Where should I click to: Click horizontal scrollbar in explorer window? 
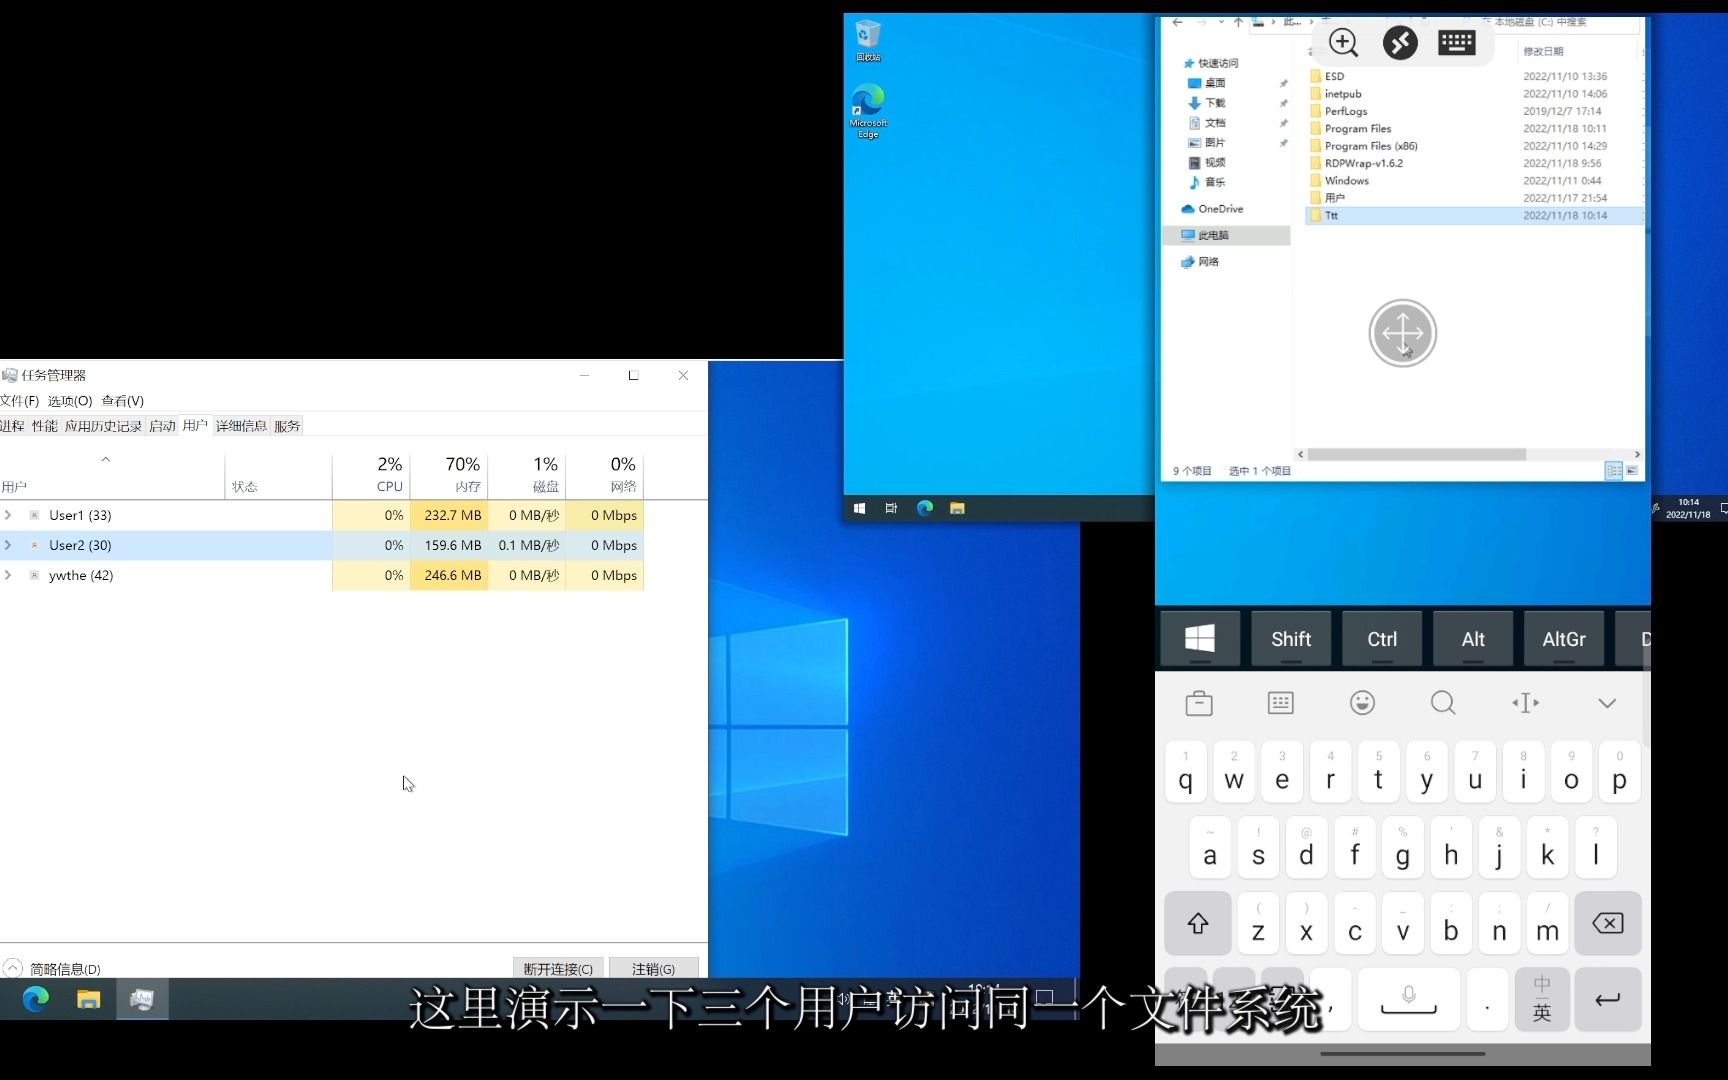pos(1417,454)
